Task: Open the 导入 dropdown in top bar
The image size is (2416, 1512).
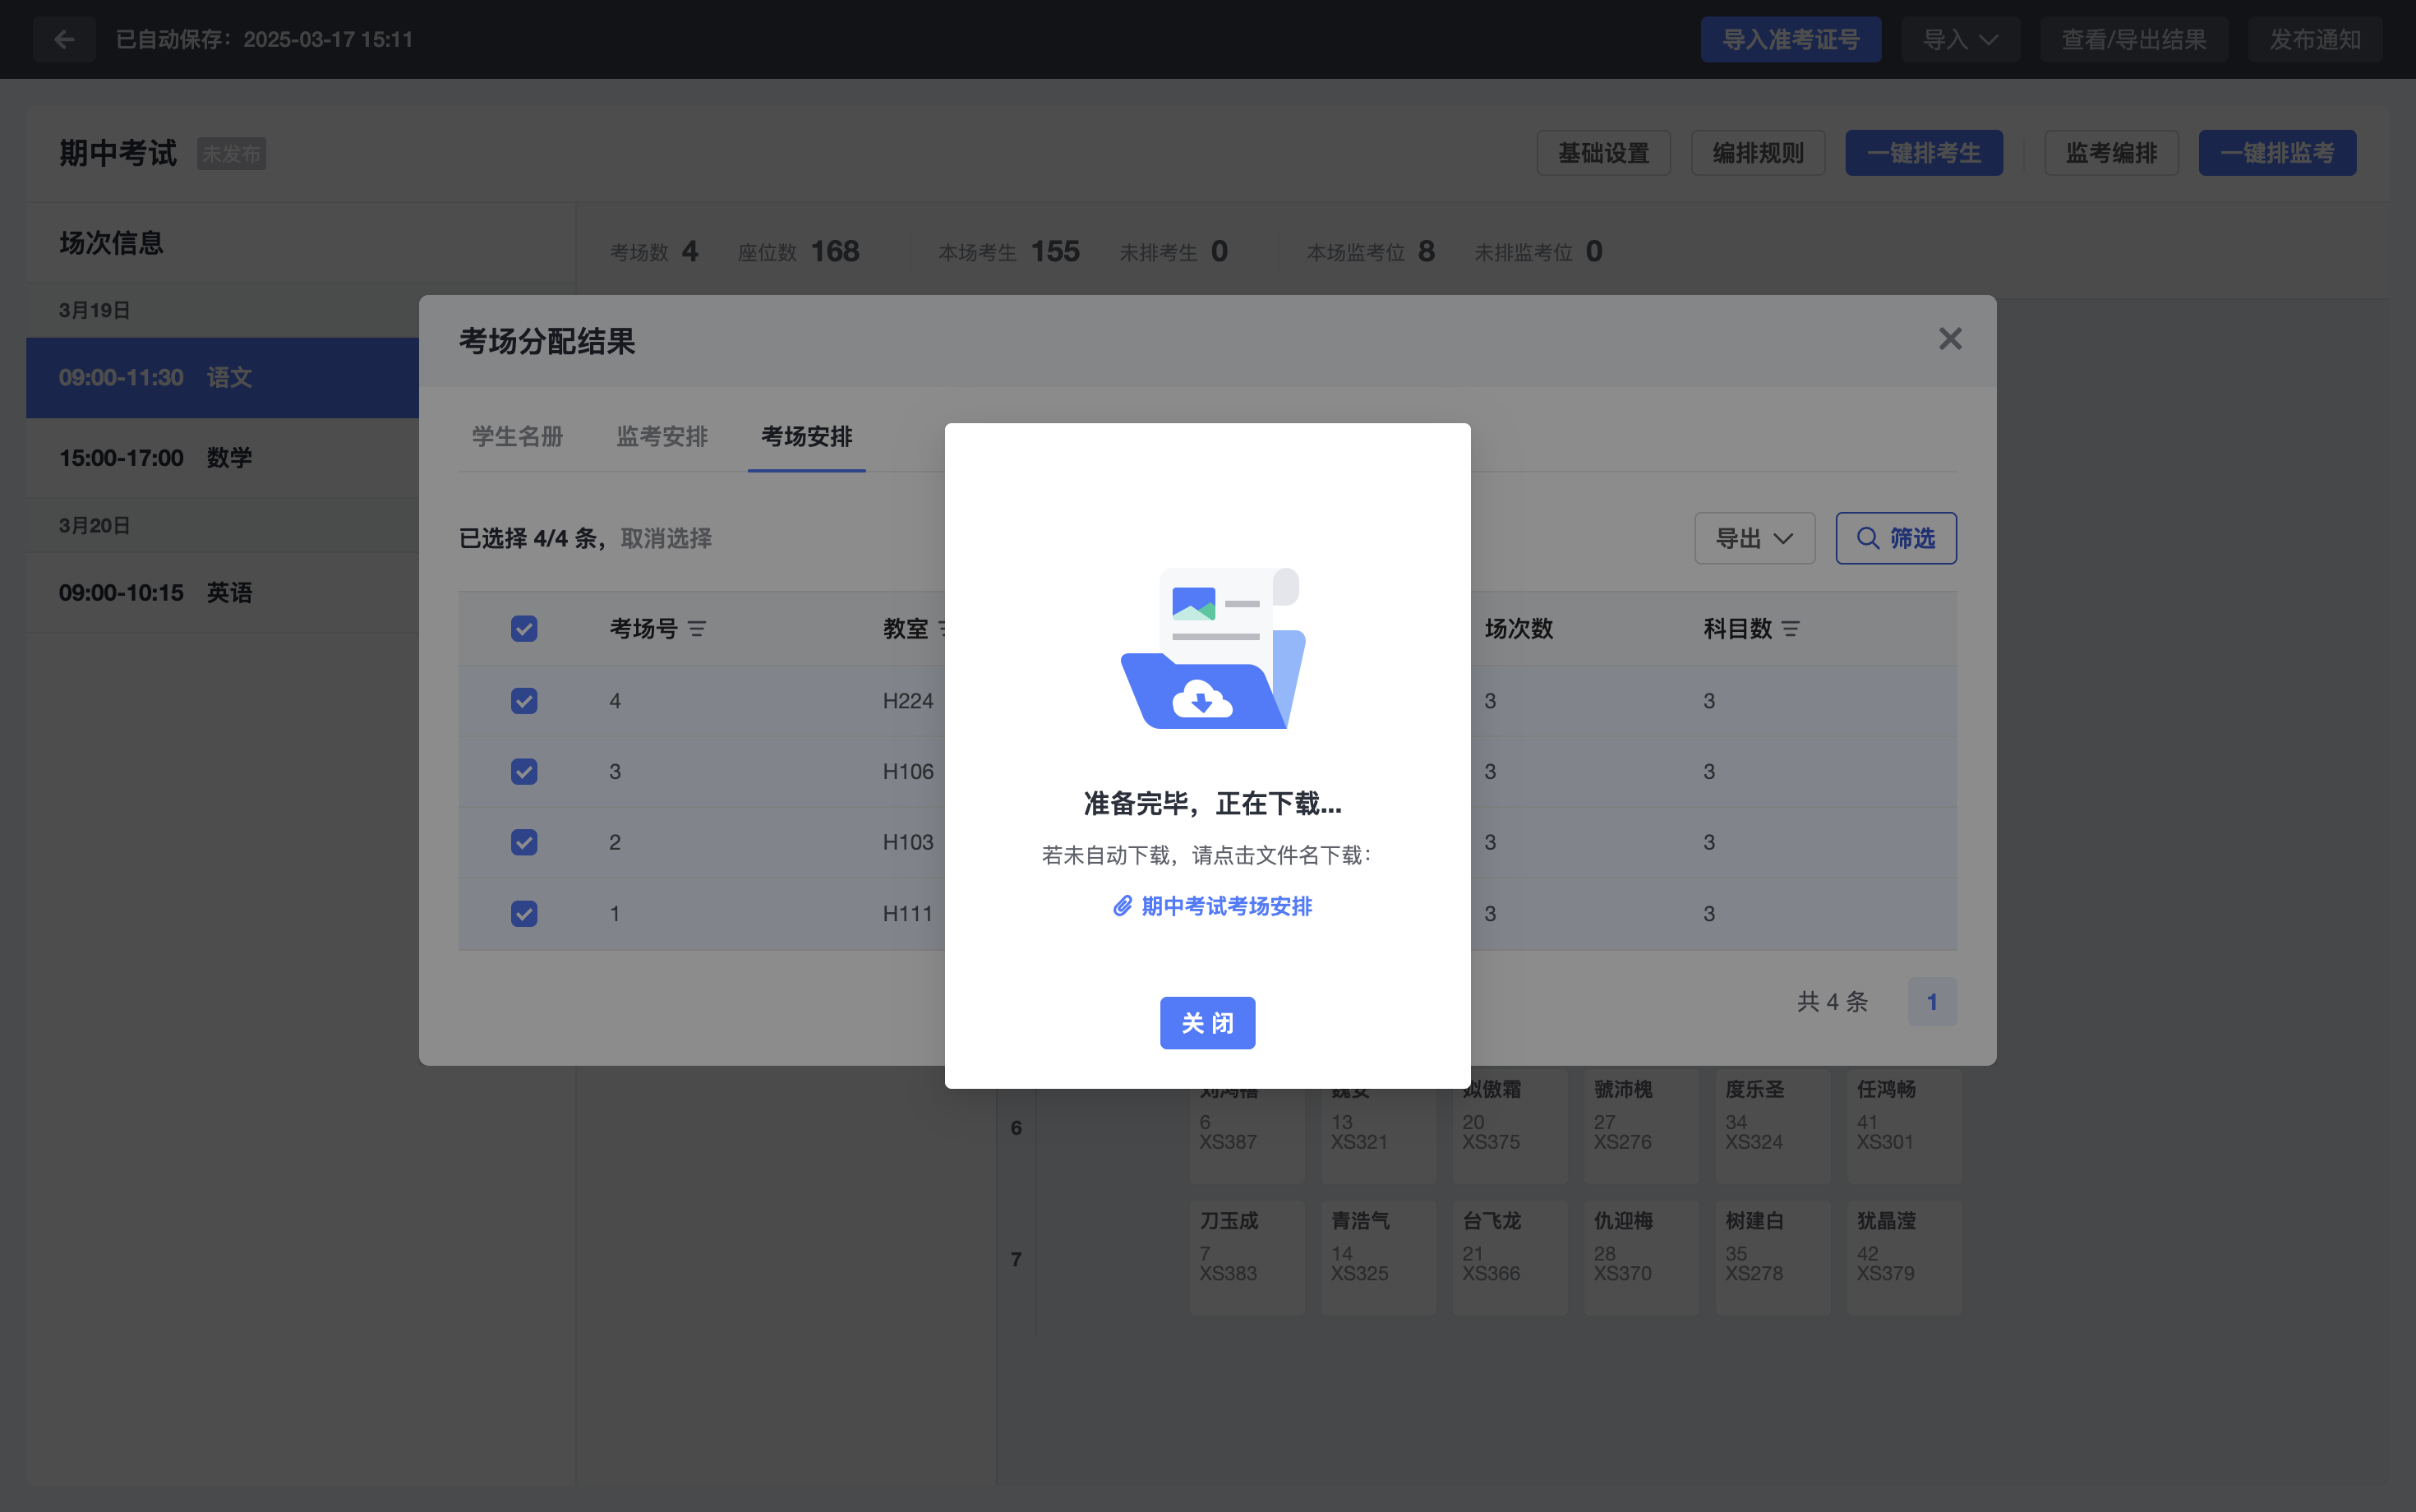Action: (x=1960, y=39)
